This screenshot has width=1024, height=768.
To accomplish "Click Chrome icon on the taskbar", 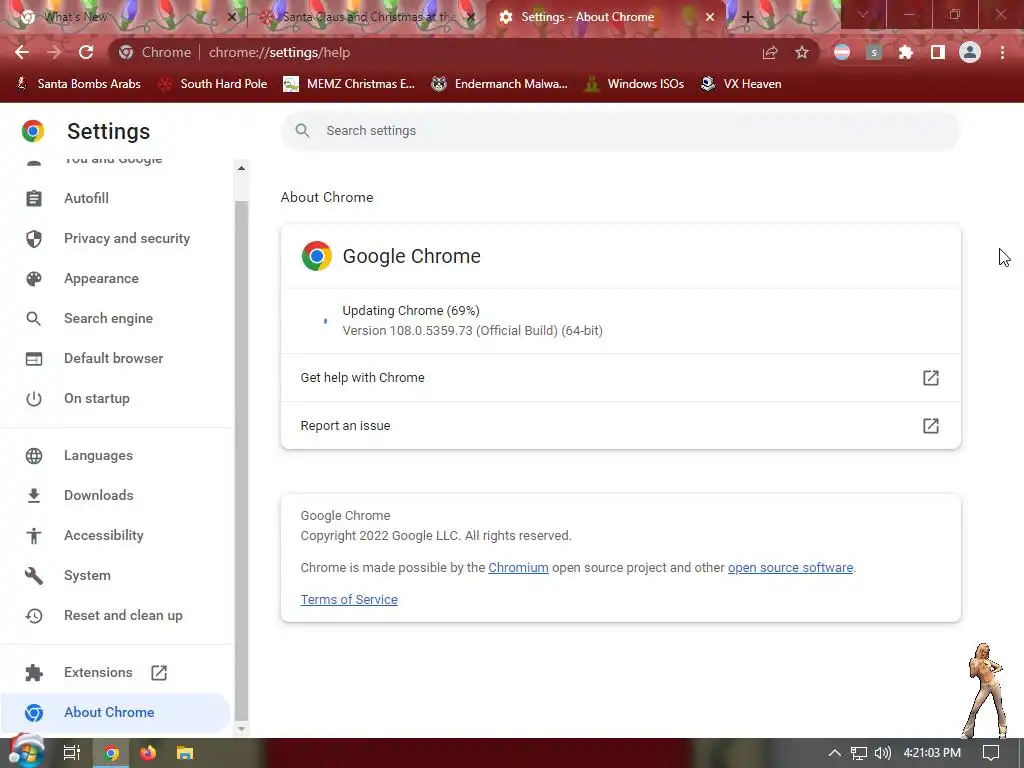I will [111, 753].
